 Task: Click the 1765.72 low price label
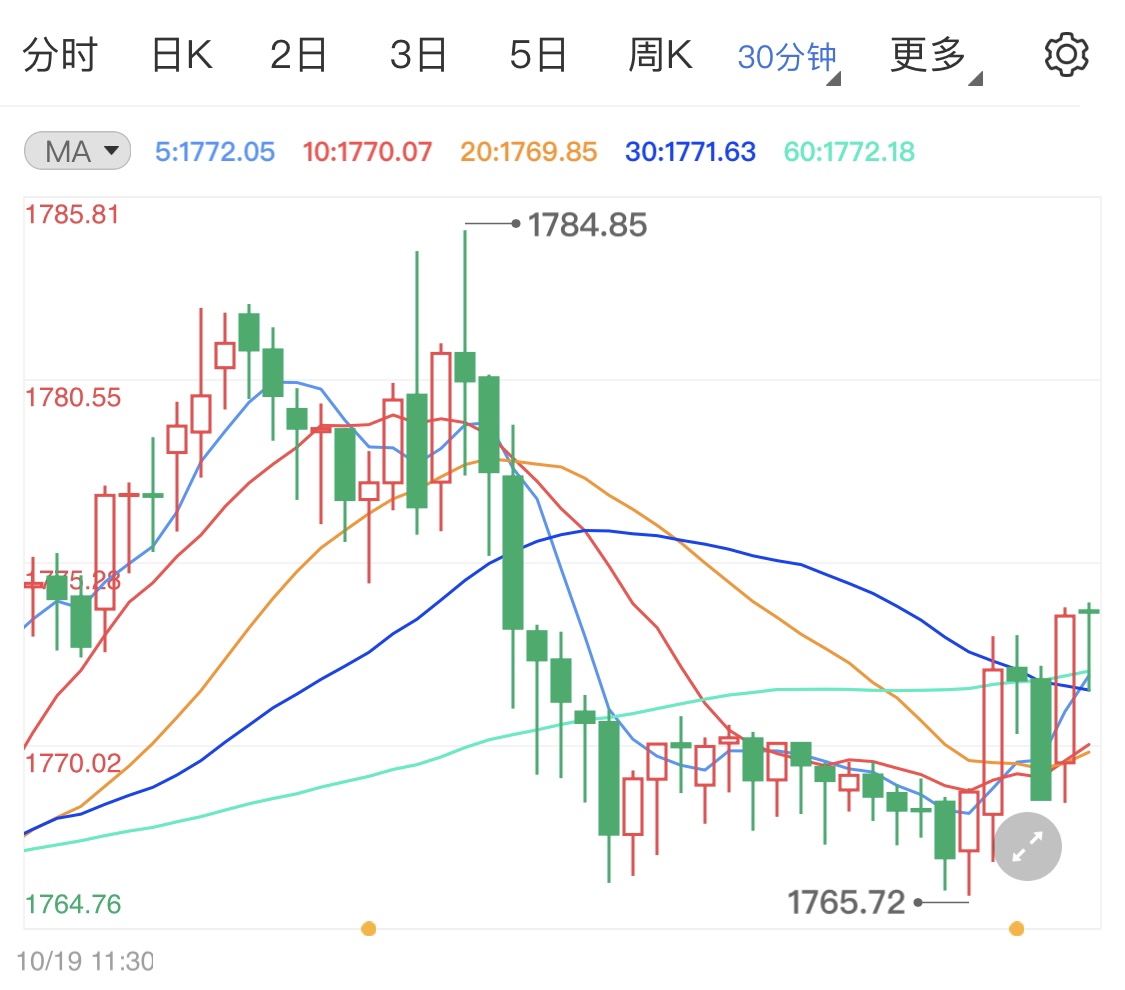coord(847,902)
